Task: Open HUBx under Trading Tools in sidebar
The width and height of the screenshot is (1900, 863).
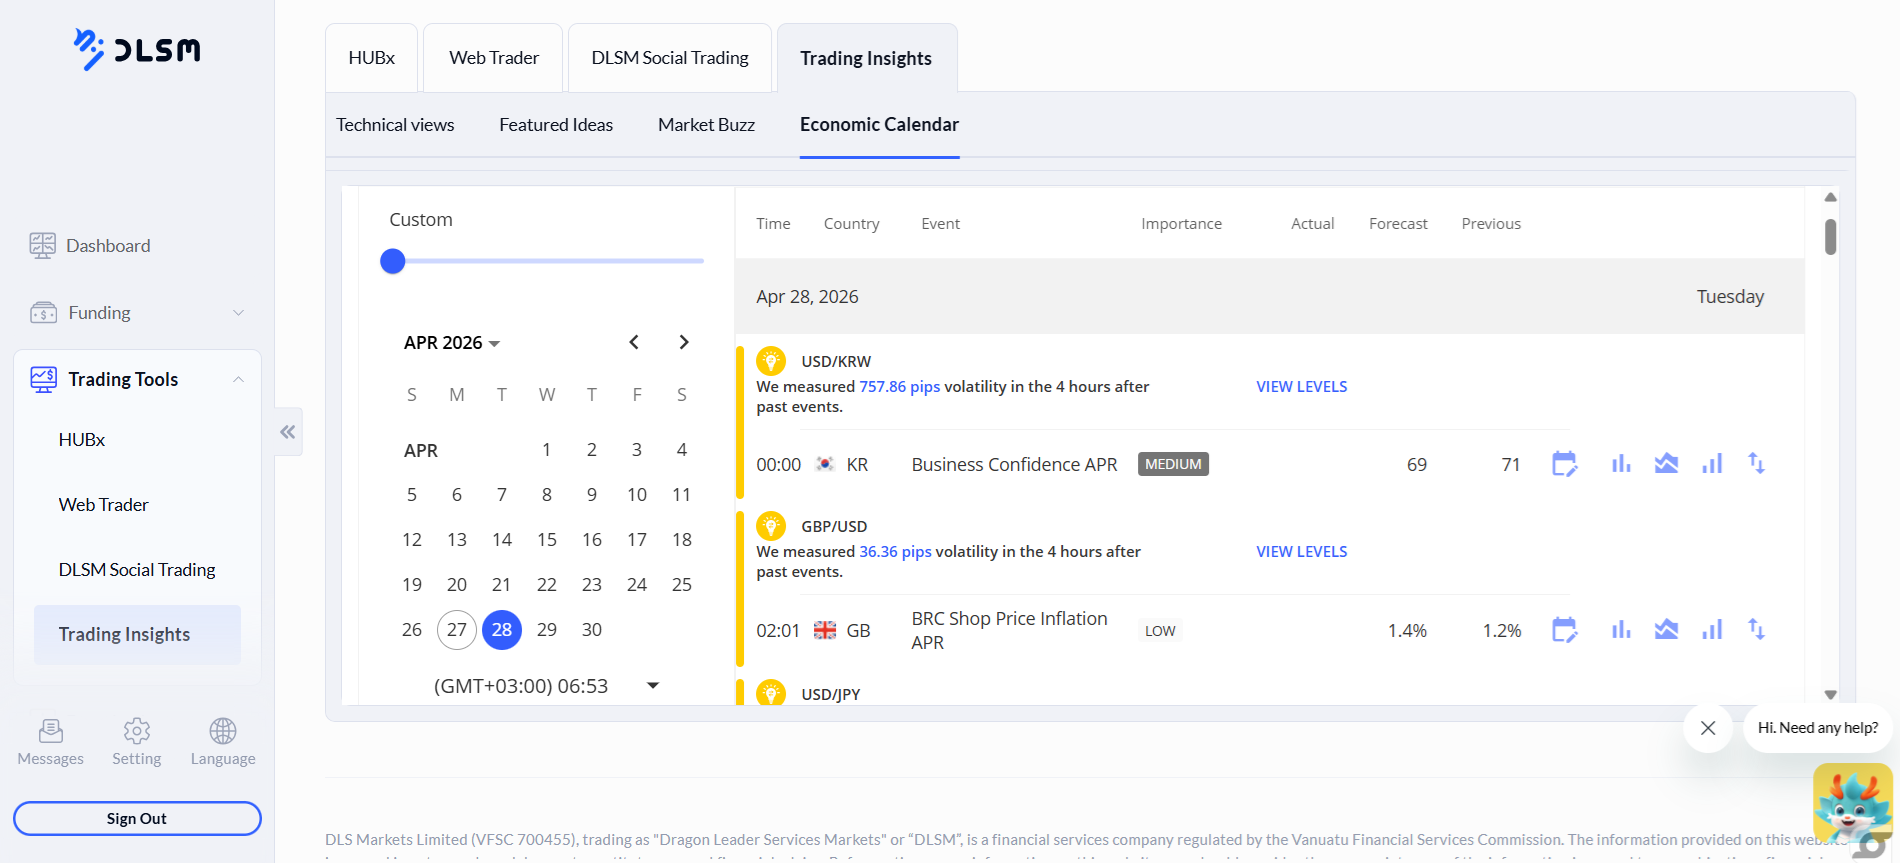Action: point(82,440)
